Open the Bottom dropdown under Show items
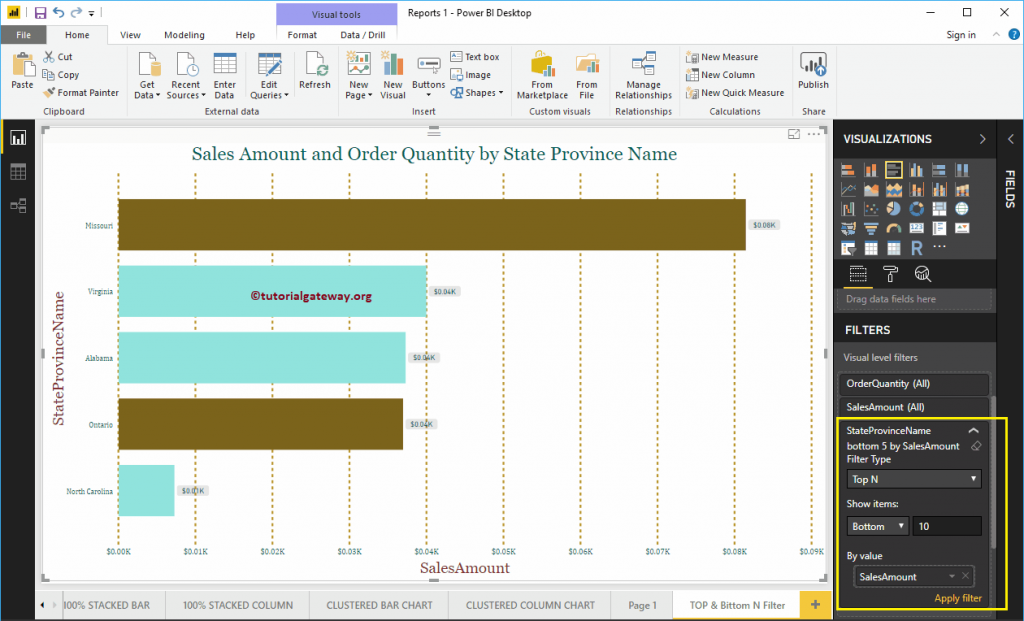Image resolution: width=1024 pixels, height=621 pixels. point(877,526)
